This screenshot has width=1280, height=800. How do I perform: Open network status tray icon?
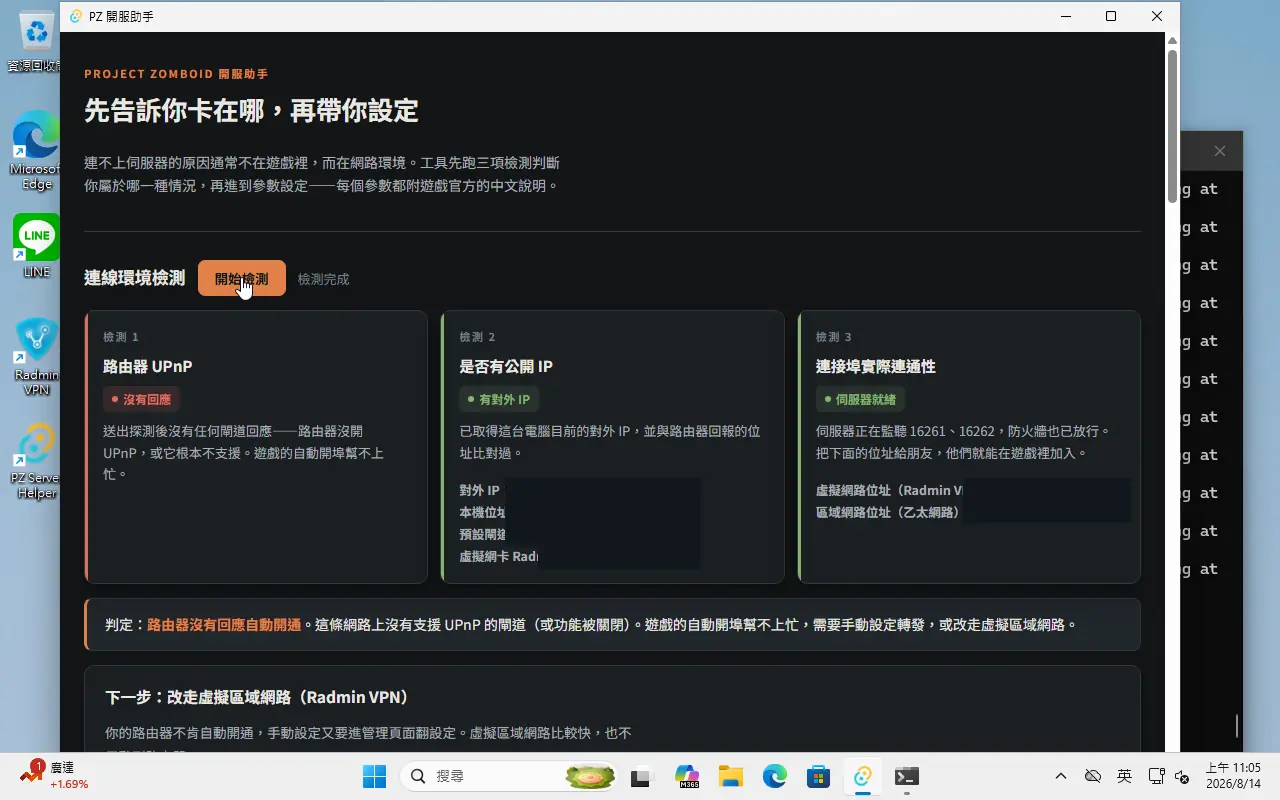1156,776
